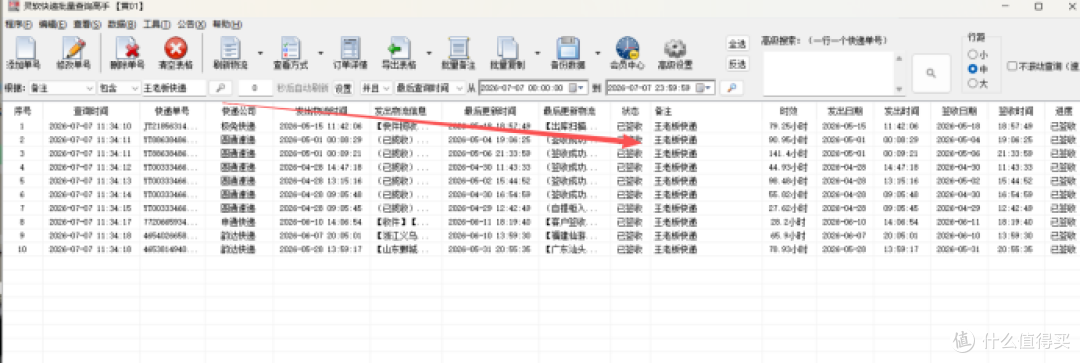
Task: Open the 数据(B) menu
Action: pos(122,24)
